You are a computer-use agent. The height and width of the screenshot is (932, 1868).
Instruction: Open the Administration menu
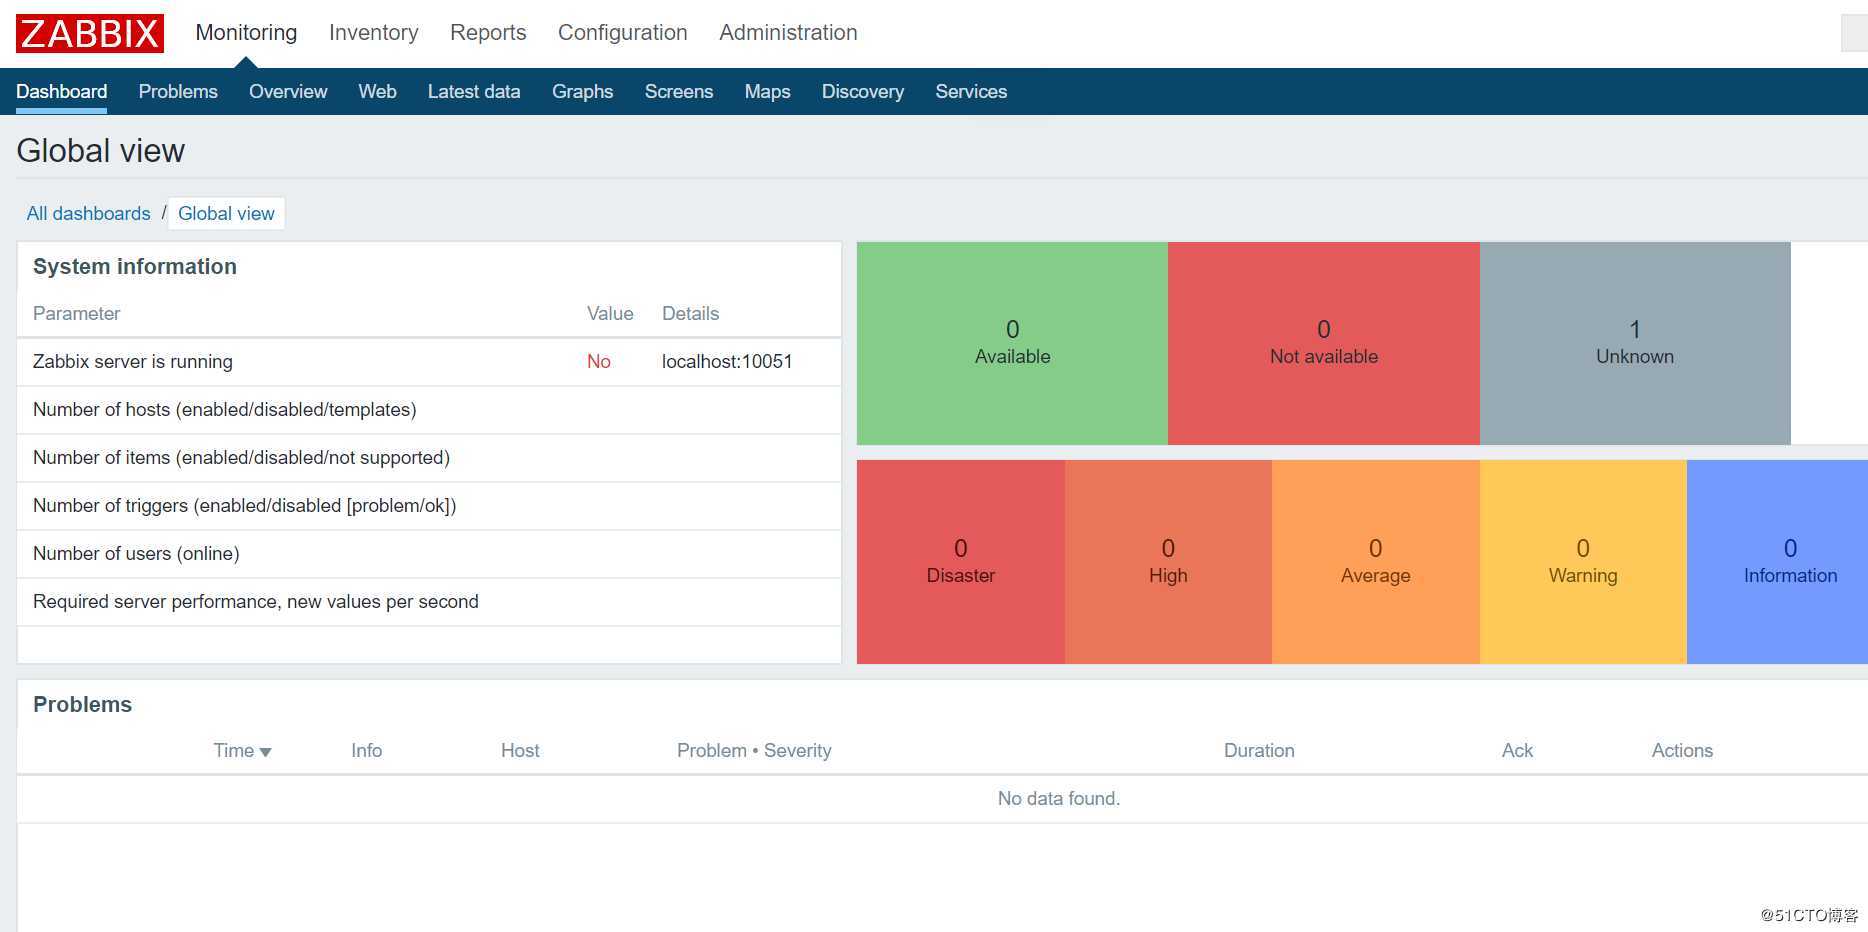point(788,32)
